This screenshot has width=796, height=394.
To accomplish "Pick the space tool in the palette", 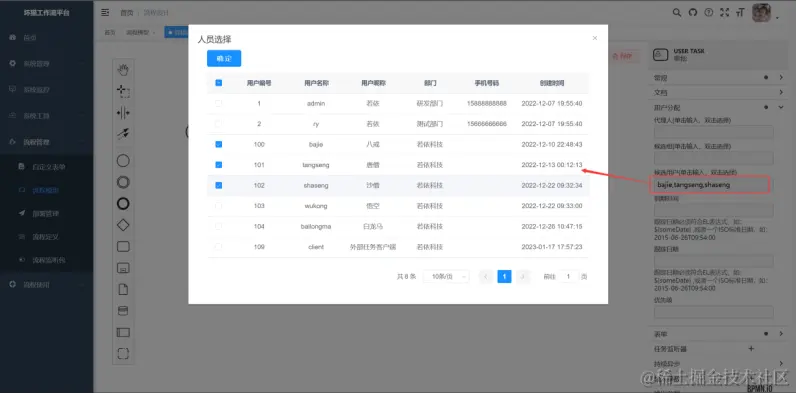I will (123, 113).
